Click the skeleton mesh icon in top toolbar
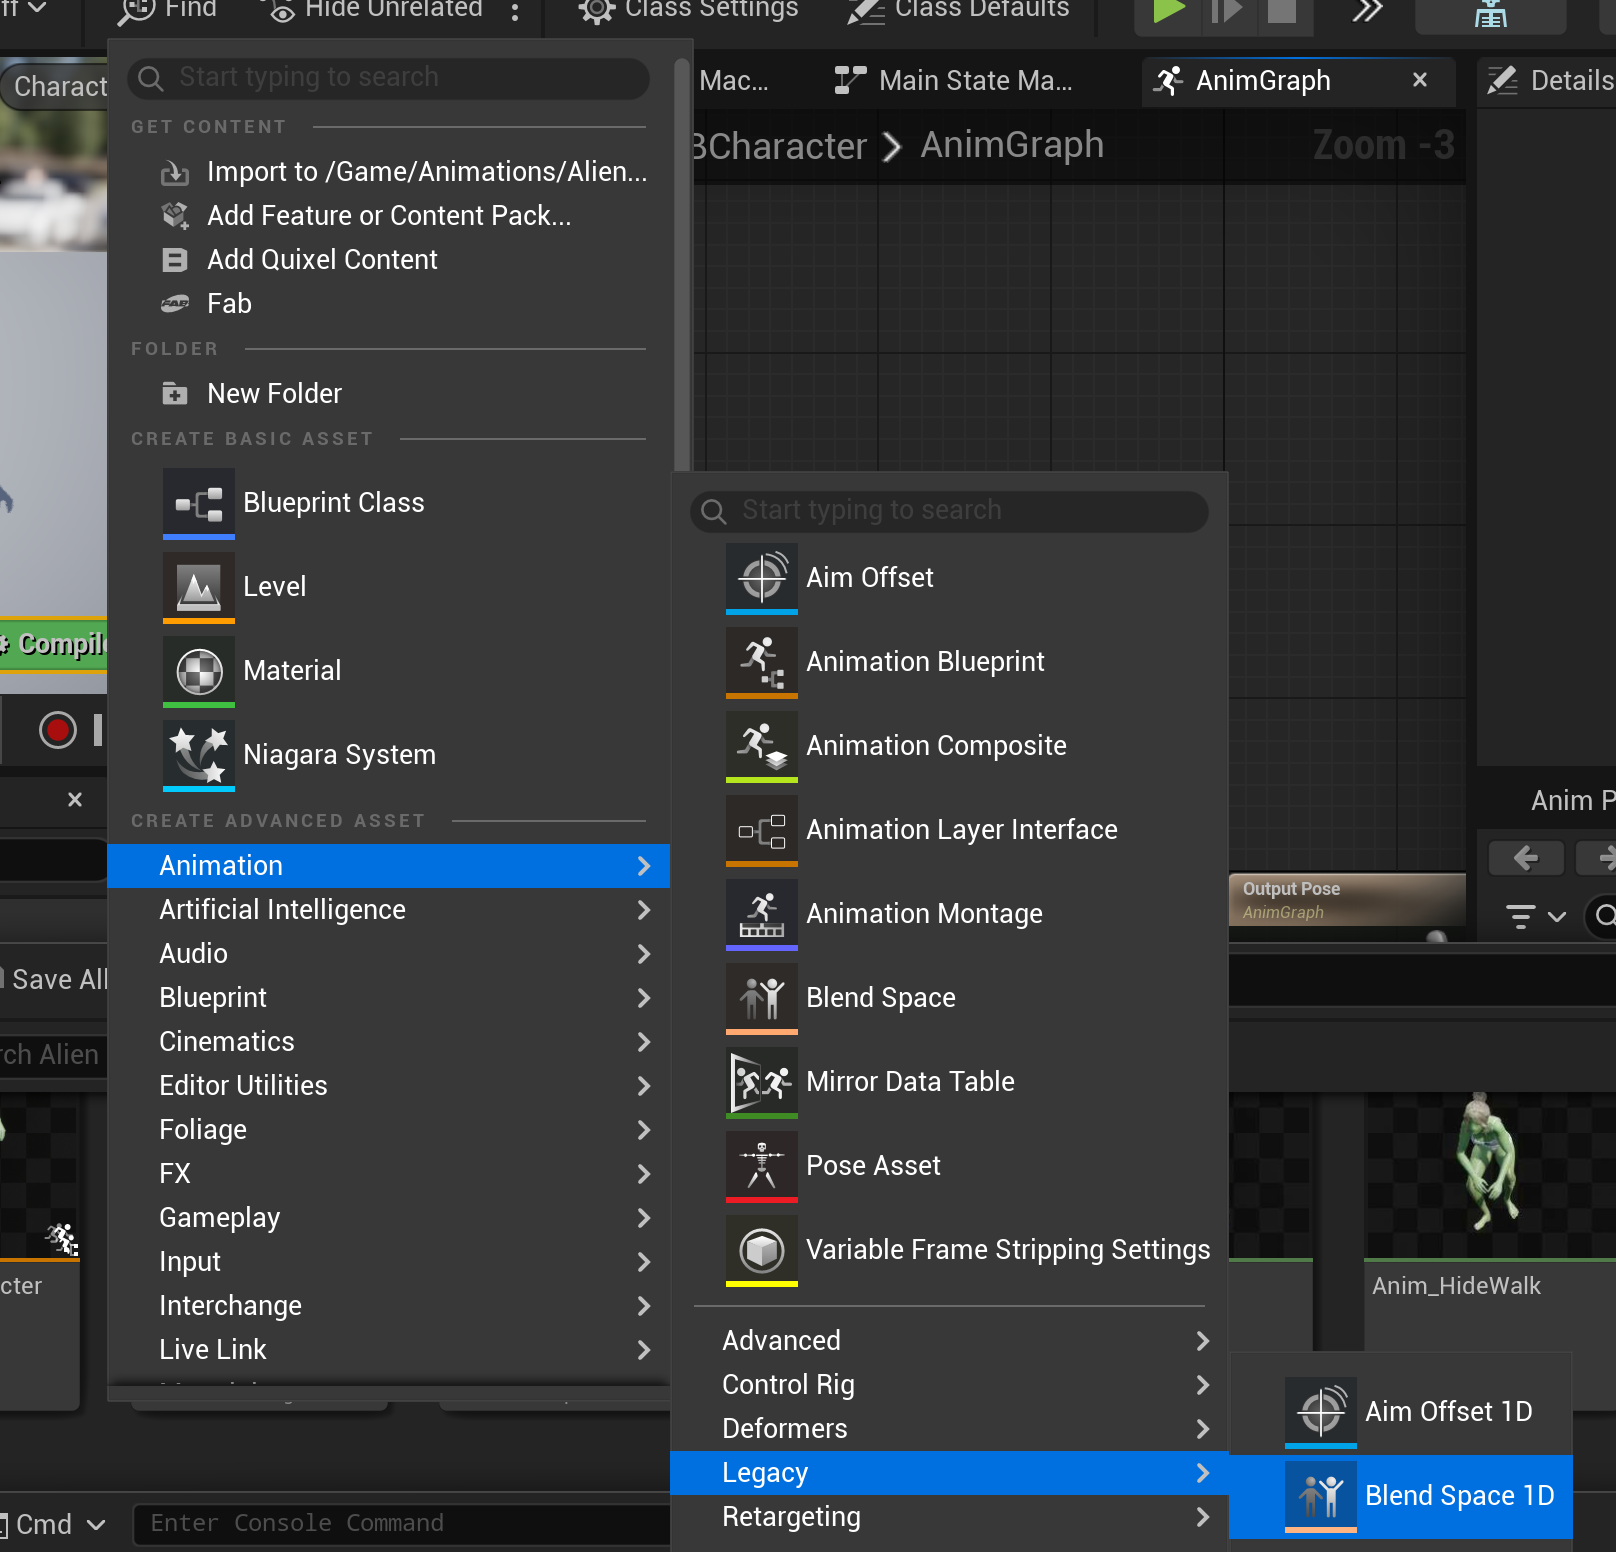This screenshot has height=1552, width=1616. click(1490, 14)
